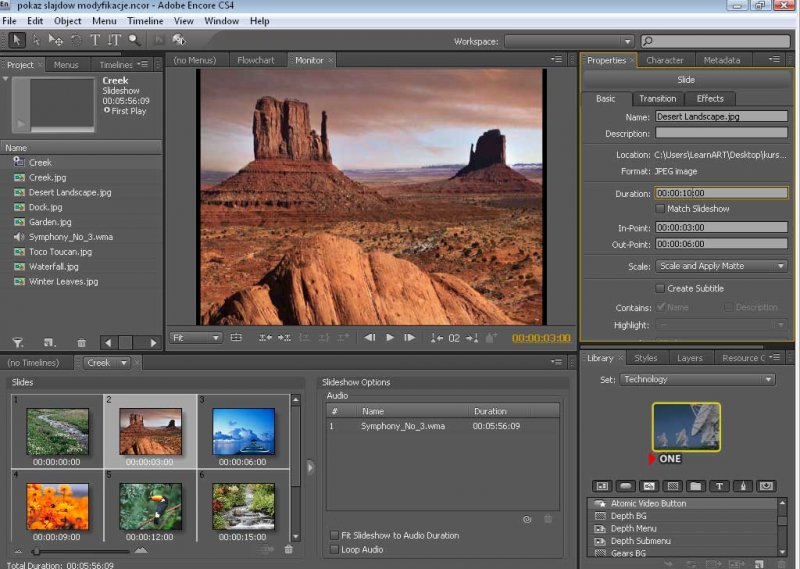
Task: Select the Move tool in toolbar
Action: [x=56, y=40]
